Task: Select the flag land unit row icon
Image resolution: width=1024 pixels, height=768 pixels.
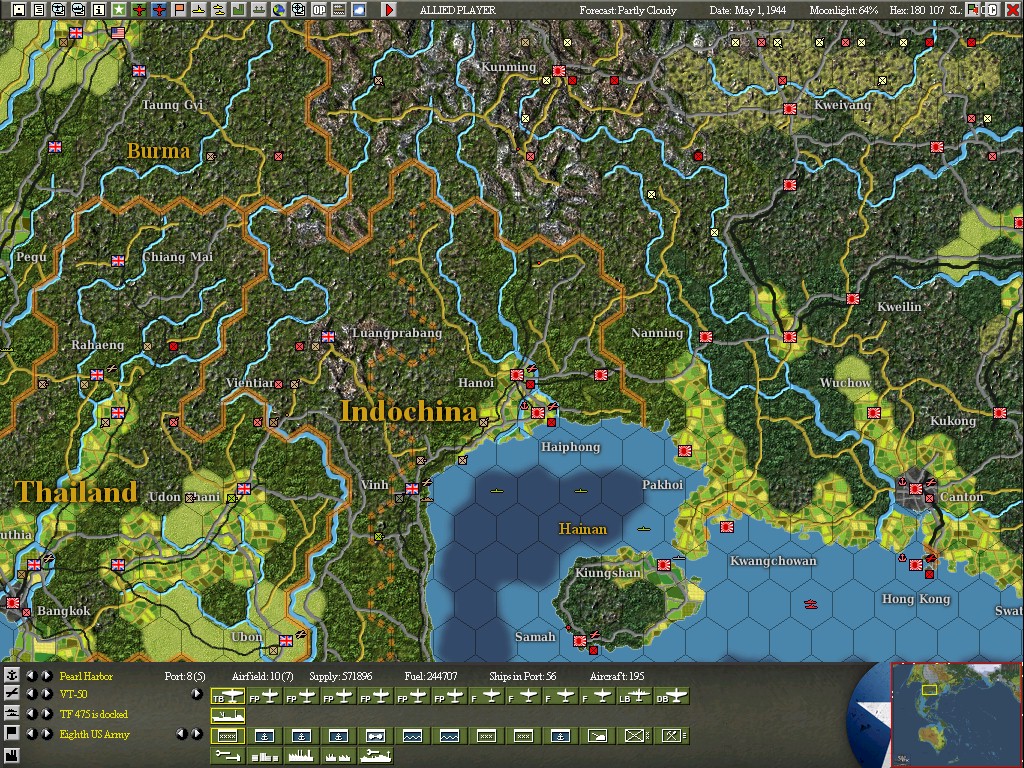Action: [11, 733]
